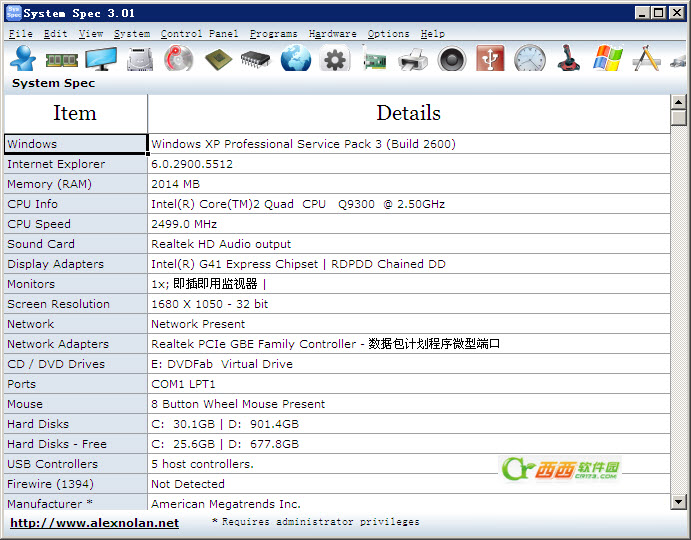Image resolution: width=691 pixels, height=540 pixels.
Task: Click the RAM memory module icon
Action: pyautogui.click(x=62, y=60)
